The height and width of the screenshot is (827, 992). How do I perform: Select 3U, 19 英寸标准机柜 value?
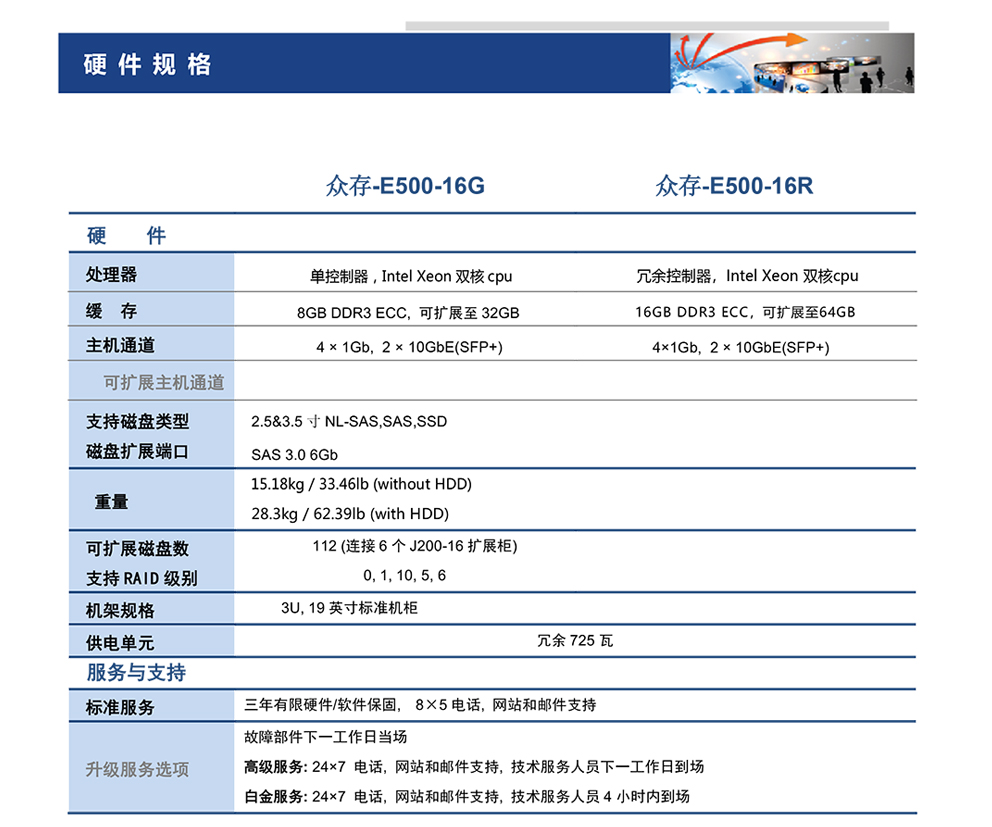coord(349,607)
